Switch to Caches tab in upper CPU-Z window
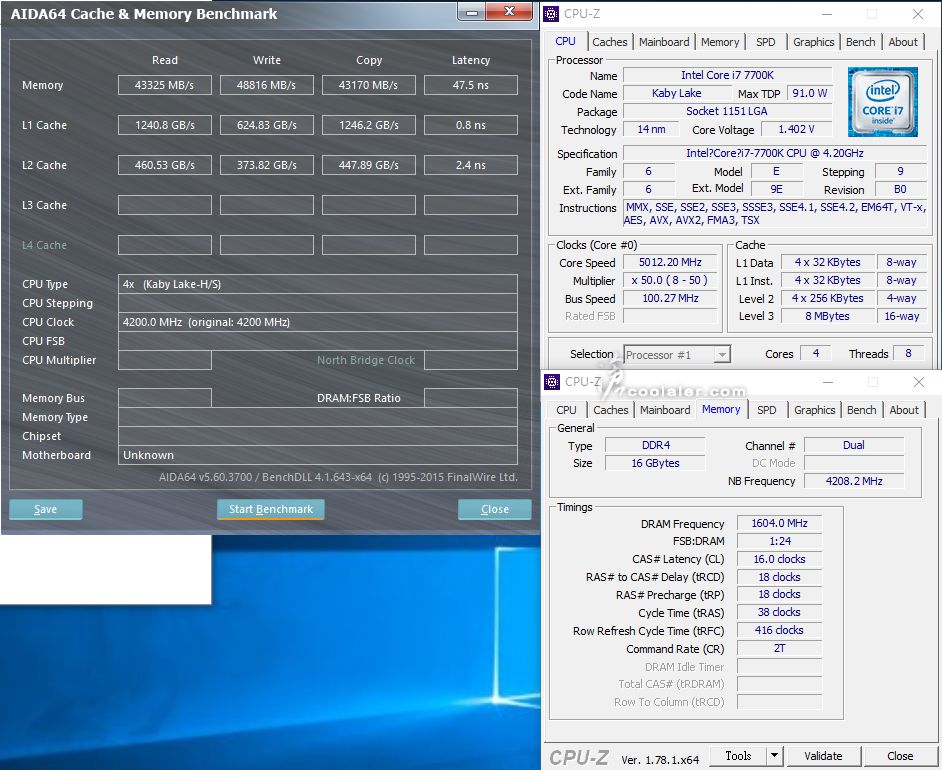 tap(609, 42)
